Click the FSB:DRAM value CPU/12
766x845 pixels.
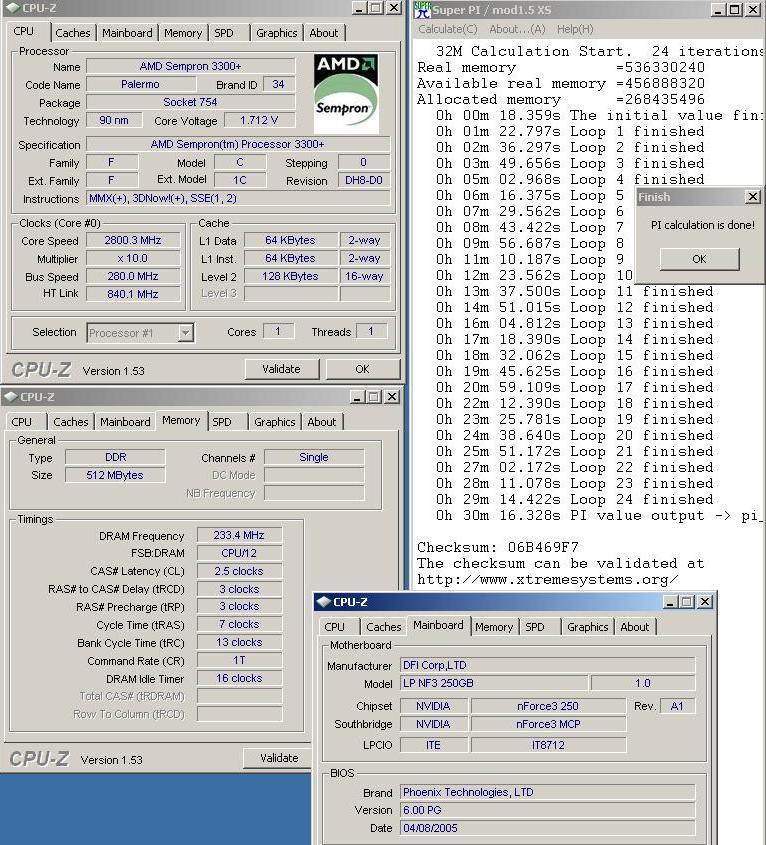(x=239, y=553)
